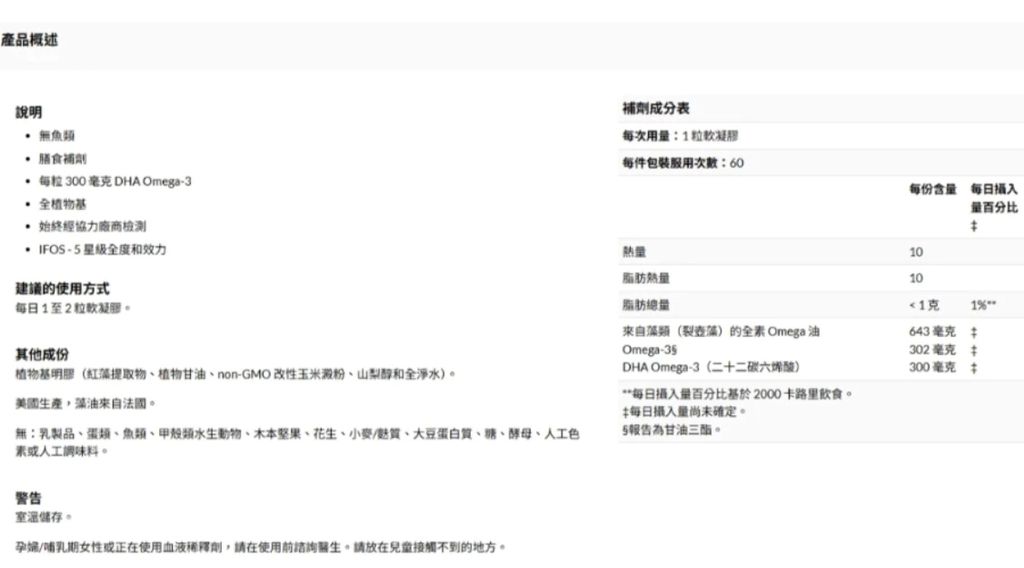Viewport: 1024px width, 568px height.
Task: Click the 膳食補劑 bullet item
Action: click(x=62, y=158)
